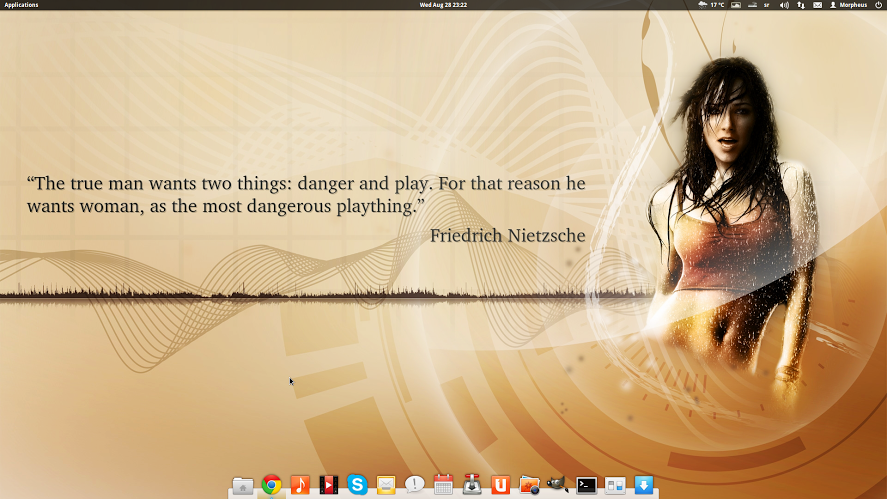Image resolution: width=887 pixels, height=499 pixels.
Task: Open the weather indicator showing 17 °C
Action: tap(712, 5)
